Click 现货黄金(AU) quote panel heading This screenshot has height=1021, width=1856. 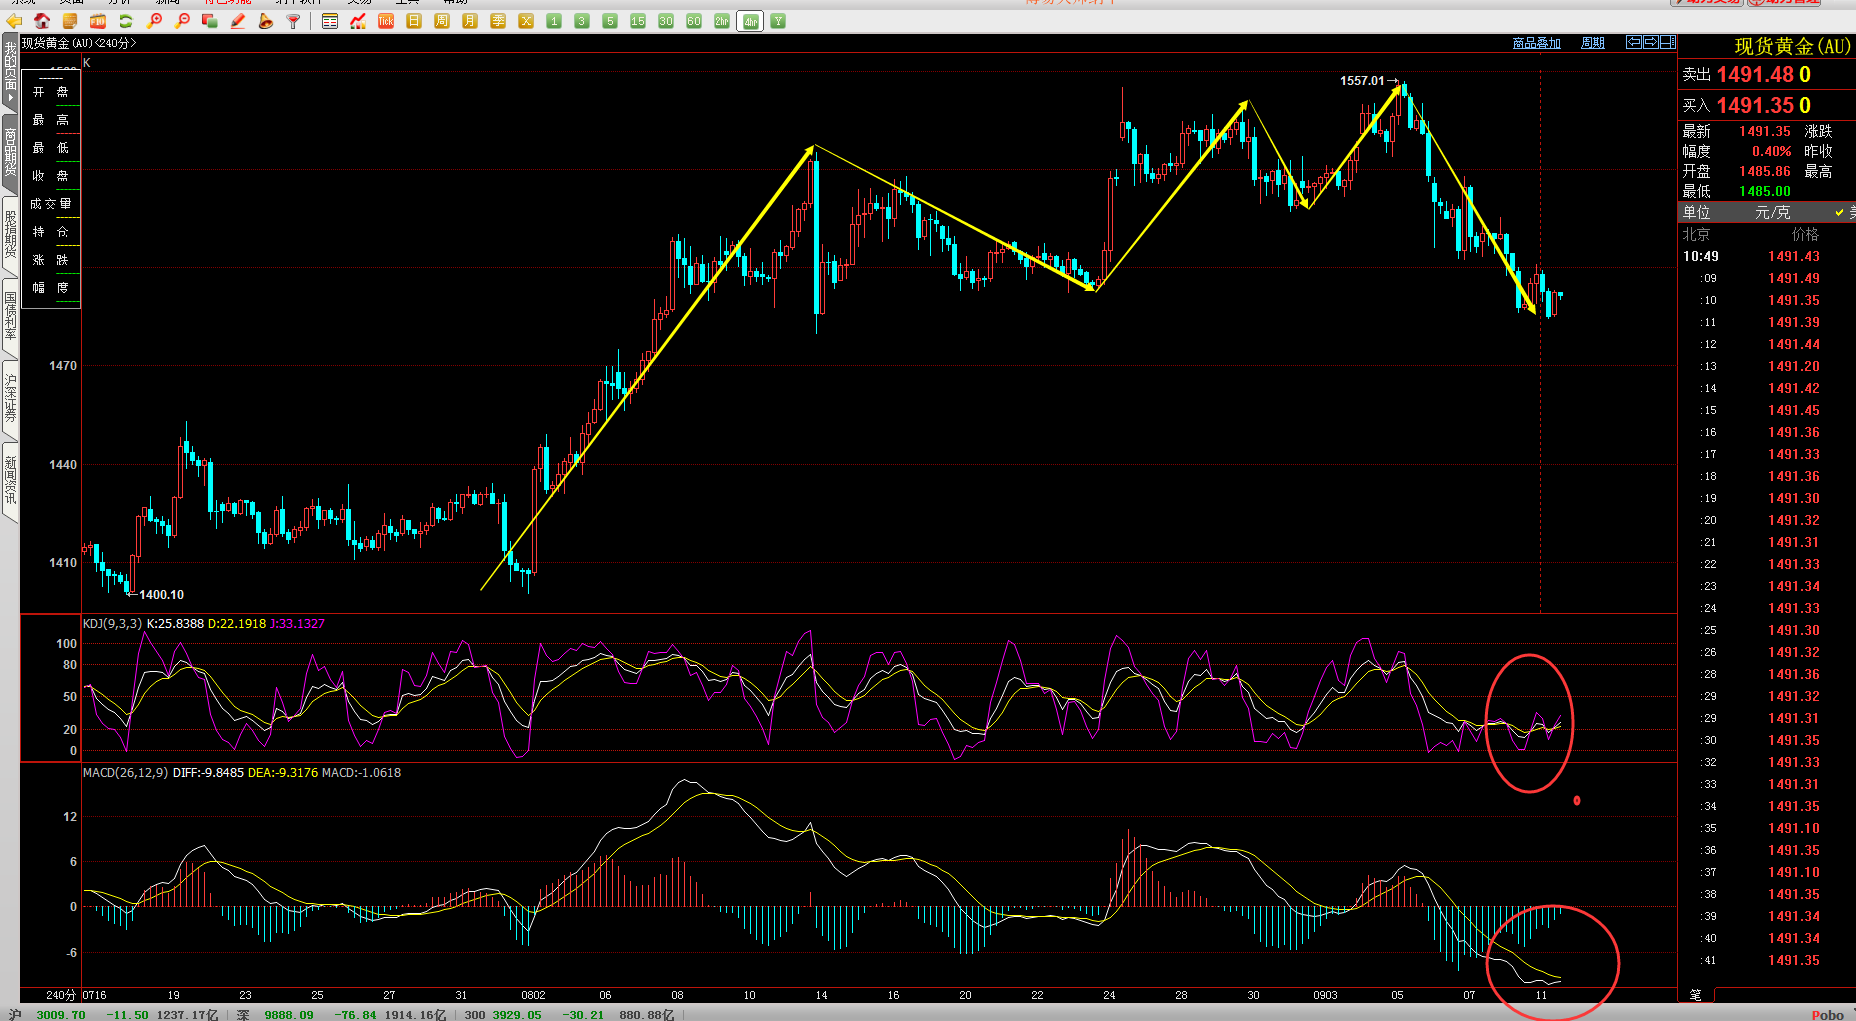click(x=1791, y=46)
